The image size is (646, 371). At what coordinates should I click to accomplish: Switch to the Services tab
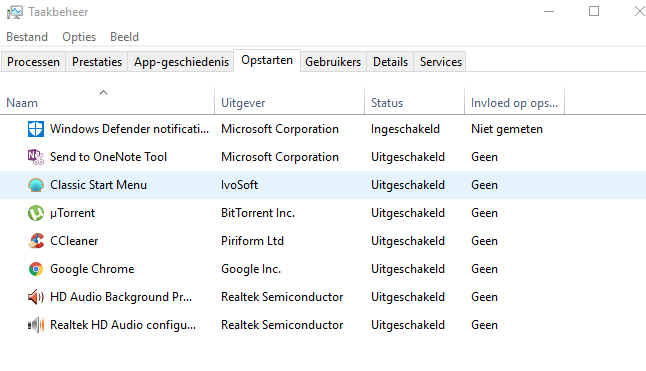[440, 62]
